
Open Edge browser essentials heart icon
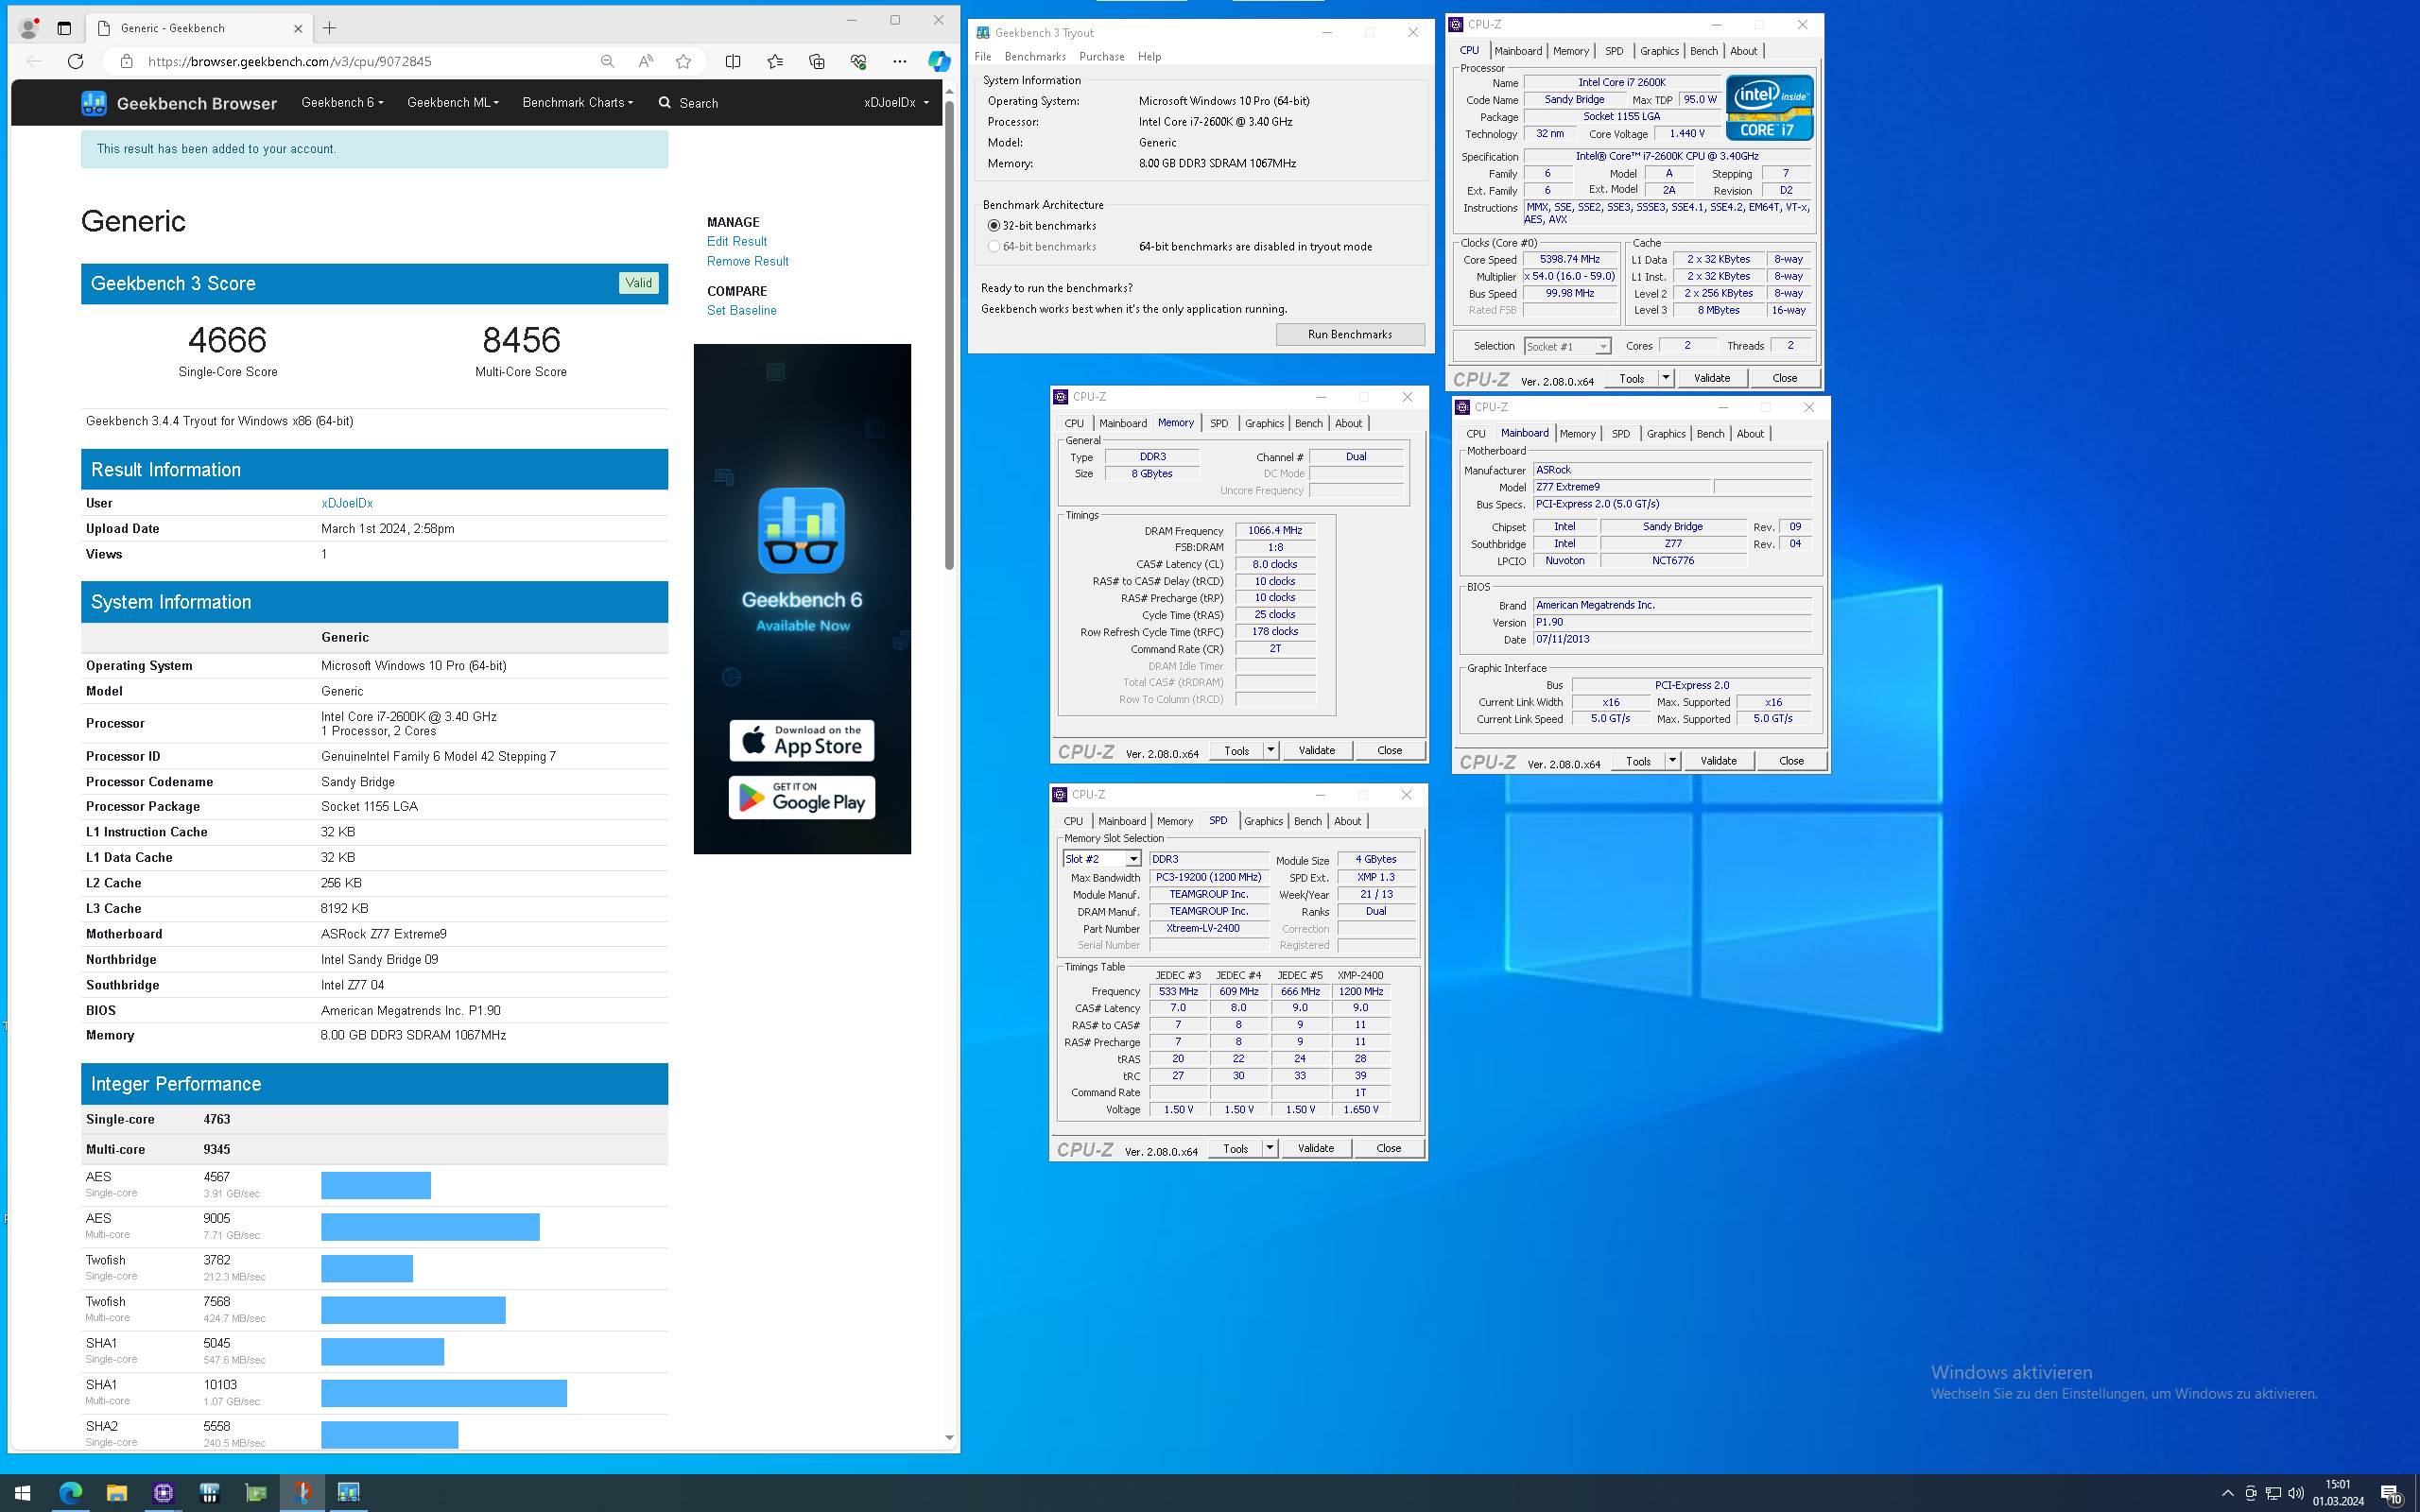[858, 61]
